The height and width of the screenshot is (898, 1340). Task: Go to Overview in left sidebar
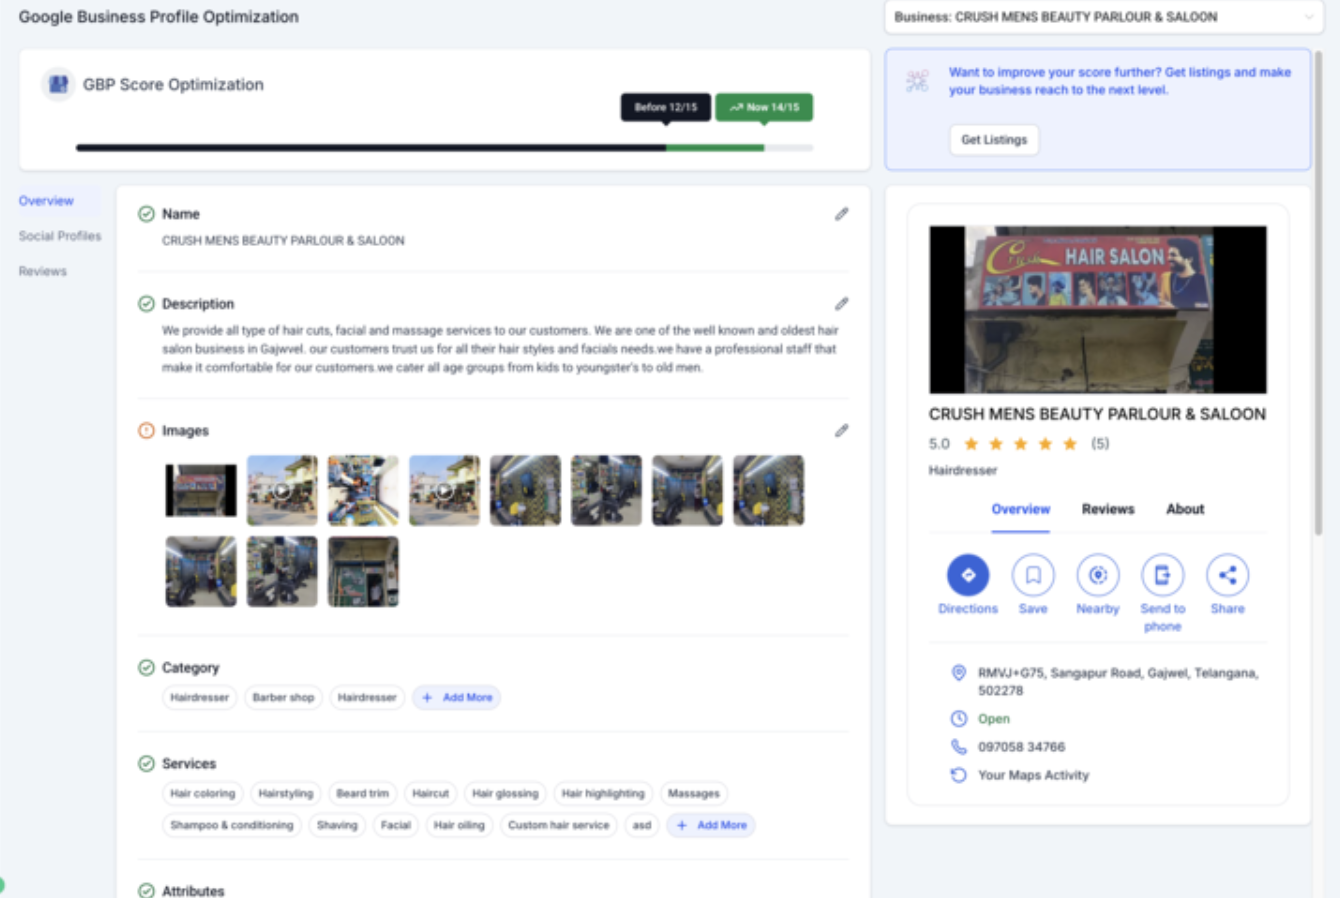click(x=46, y=201)
